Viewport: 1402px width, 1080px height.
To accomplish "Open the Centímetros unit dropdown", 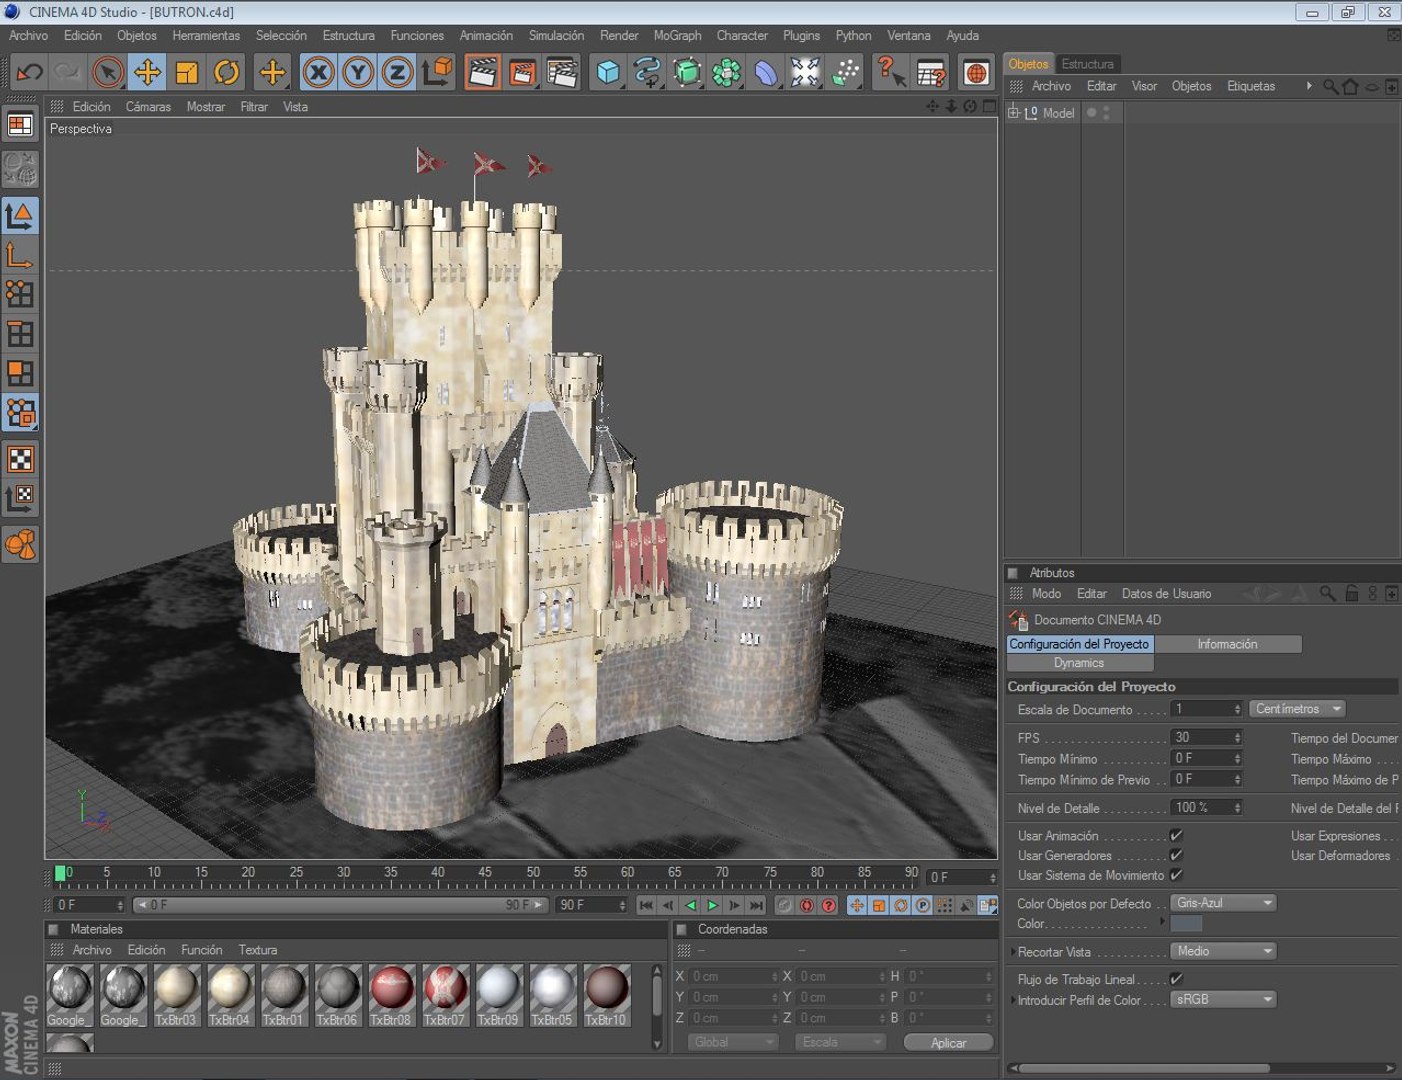I will click(1297, 709).
